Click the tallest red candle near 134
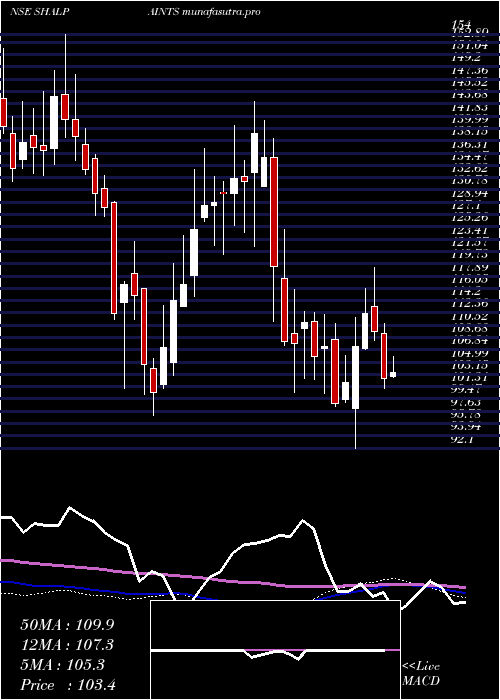 [274, 212]
